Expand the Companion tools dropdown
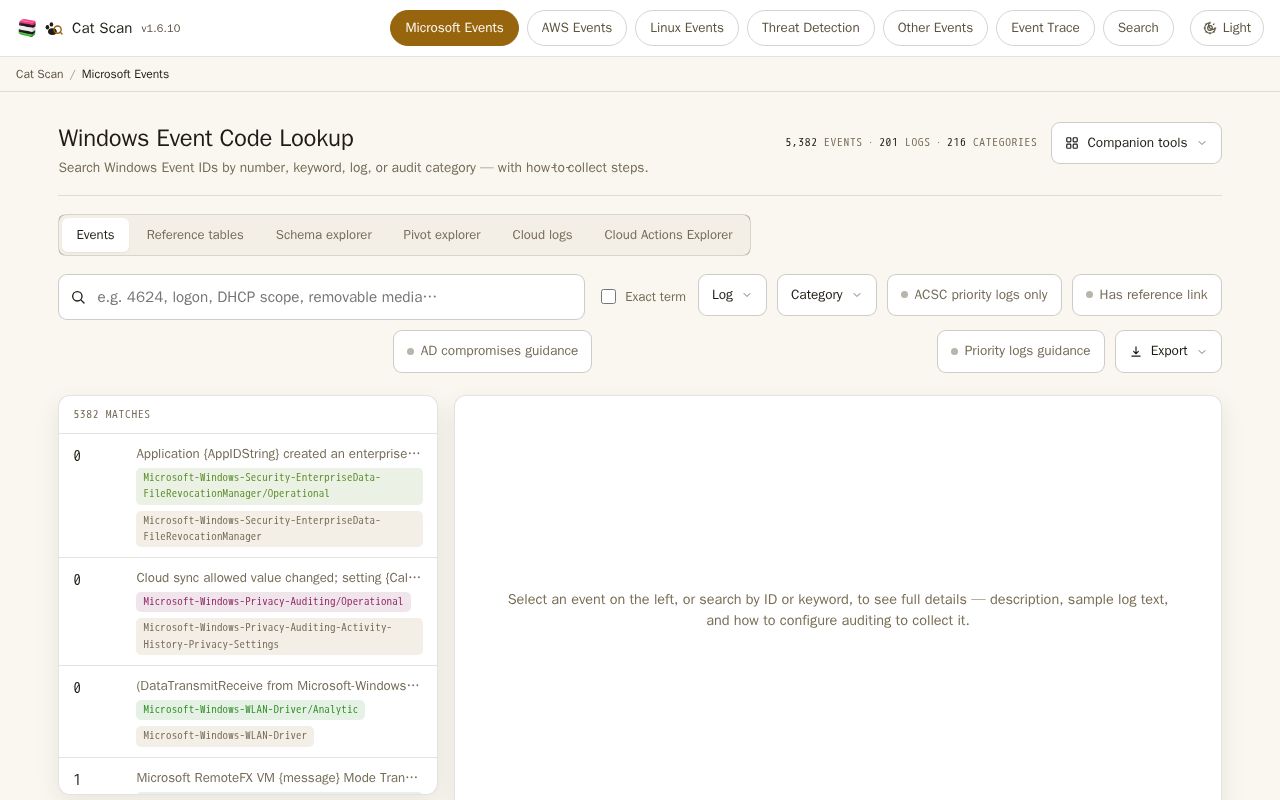The image size is (1280, 800). click(x=1136, y=143)
